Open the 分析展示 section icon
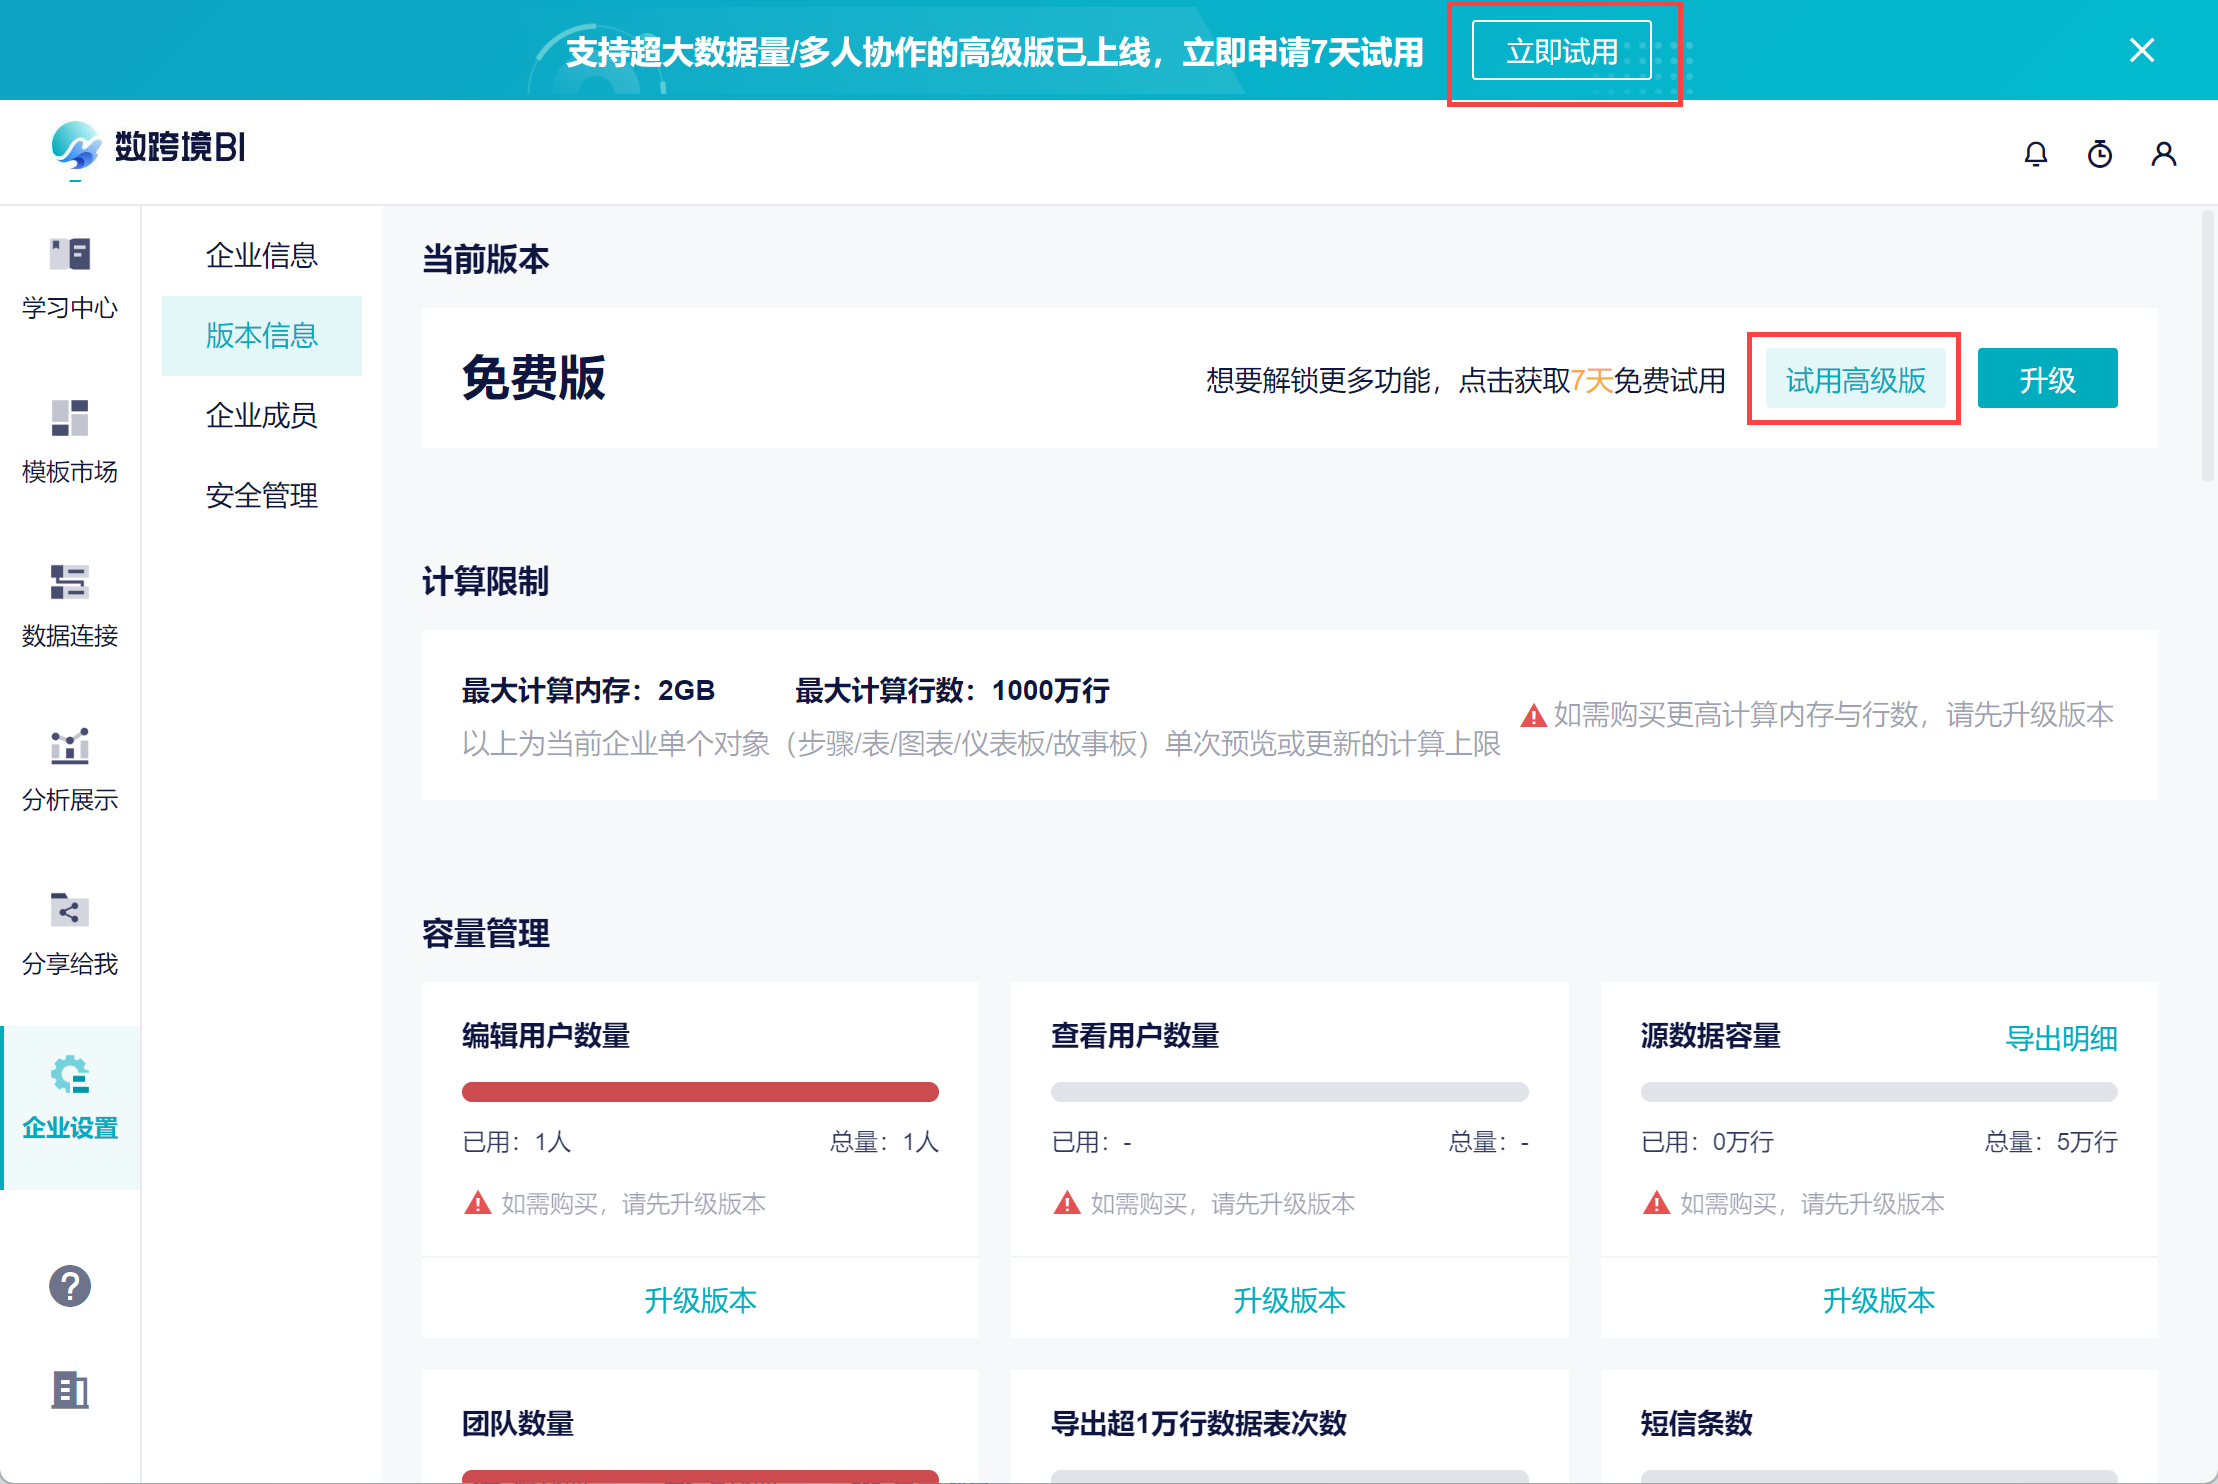Image resolution: width=2218 pixels, height=1484 pixels. (70, 747)
